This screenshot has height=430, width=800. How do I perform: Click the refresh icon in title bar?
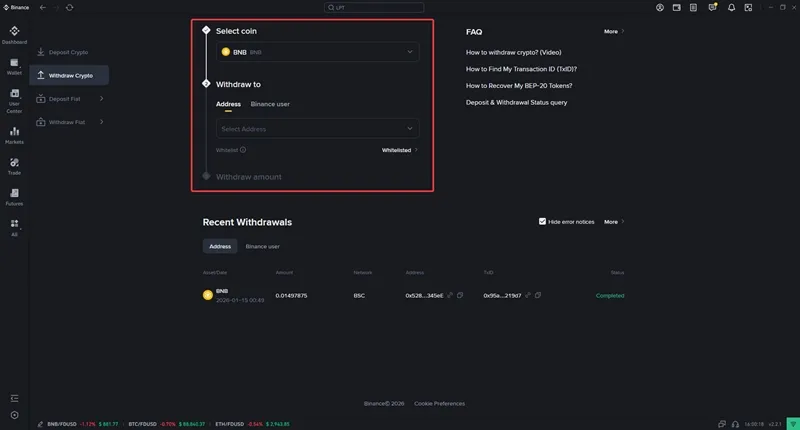coord(69,7)
